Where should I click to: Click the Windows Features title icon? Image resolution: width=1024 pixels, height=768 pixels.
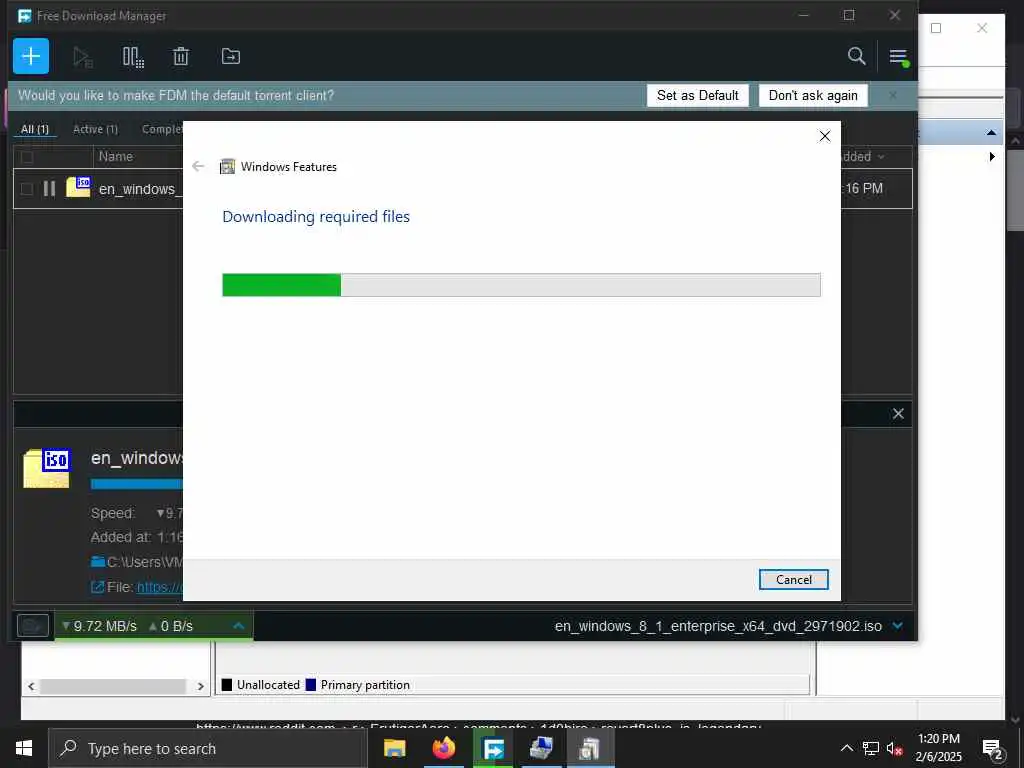[227, 167]
